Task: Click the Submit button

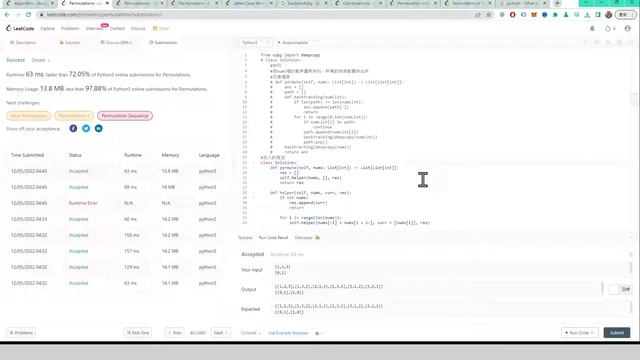Action: pyautogui.click(x=617, y=333)
